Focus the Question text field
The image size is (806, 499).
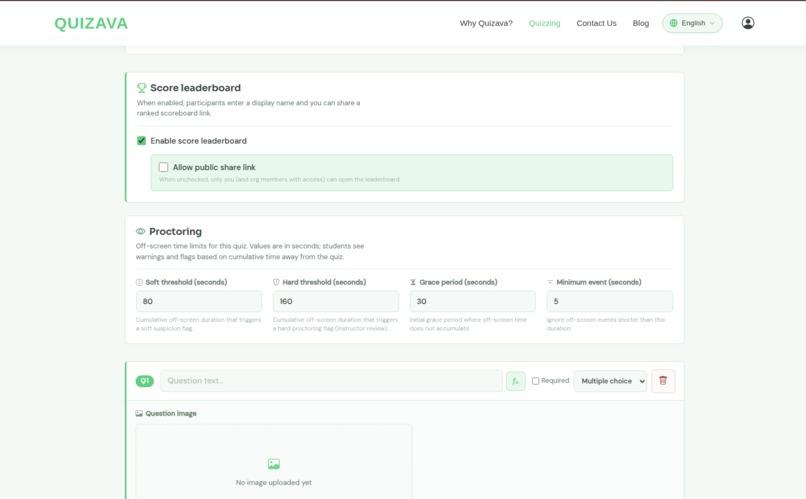tap(332, 381)
